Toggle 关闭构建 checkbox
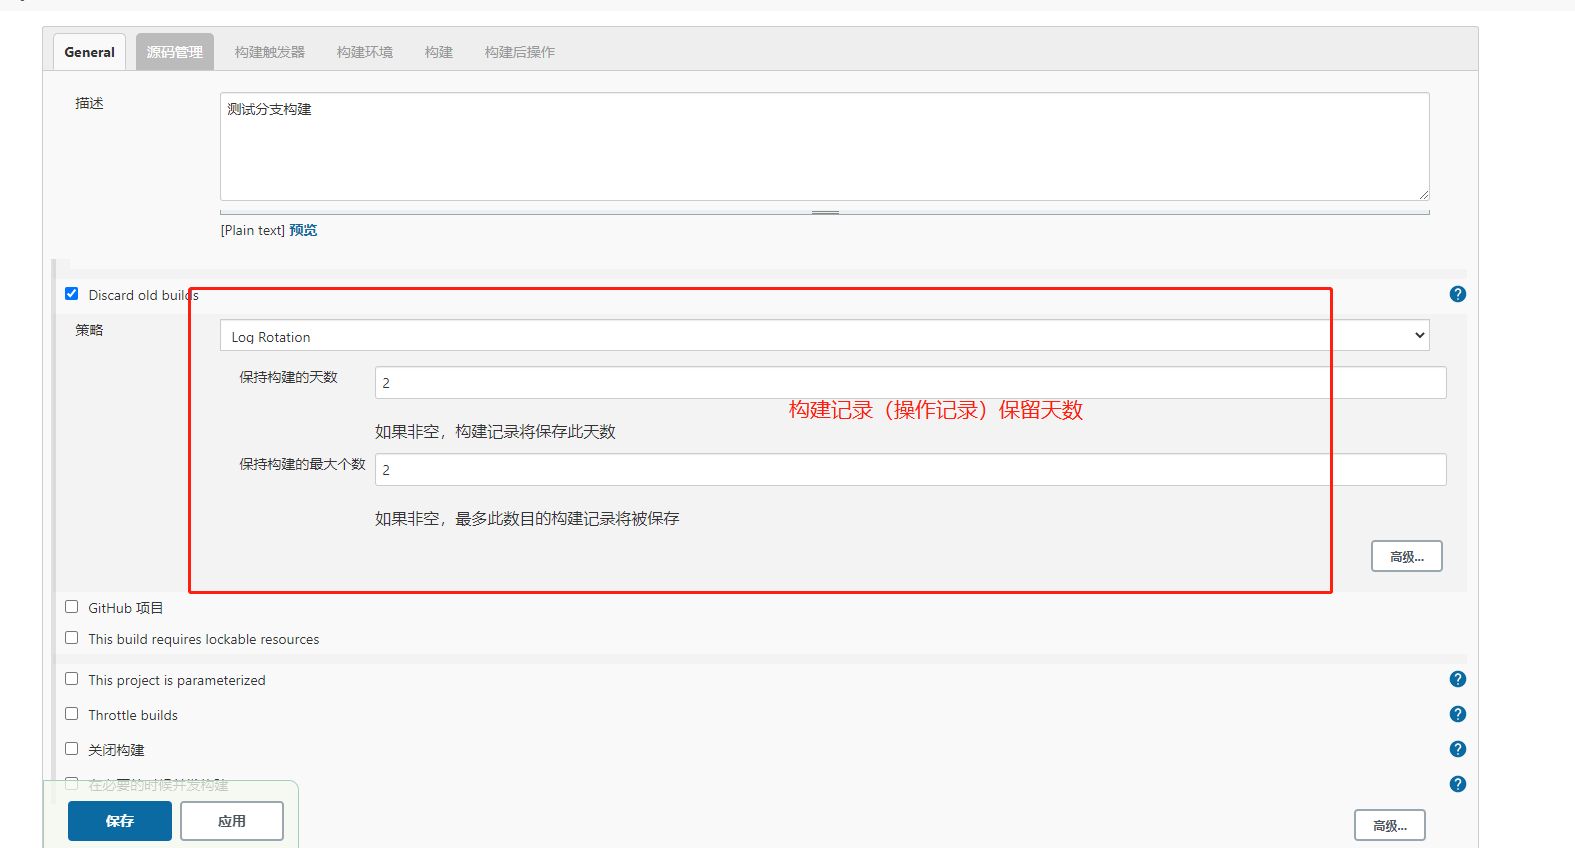 71,749
